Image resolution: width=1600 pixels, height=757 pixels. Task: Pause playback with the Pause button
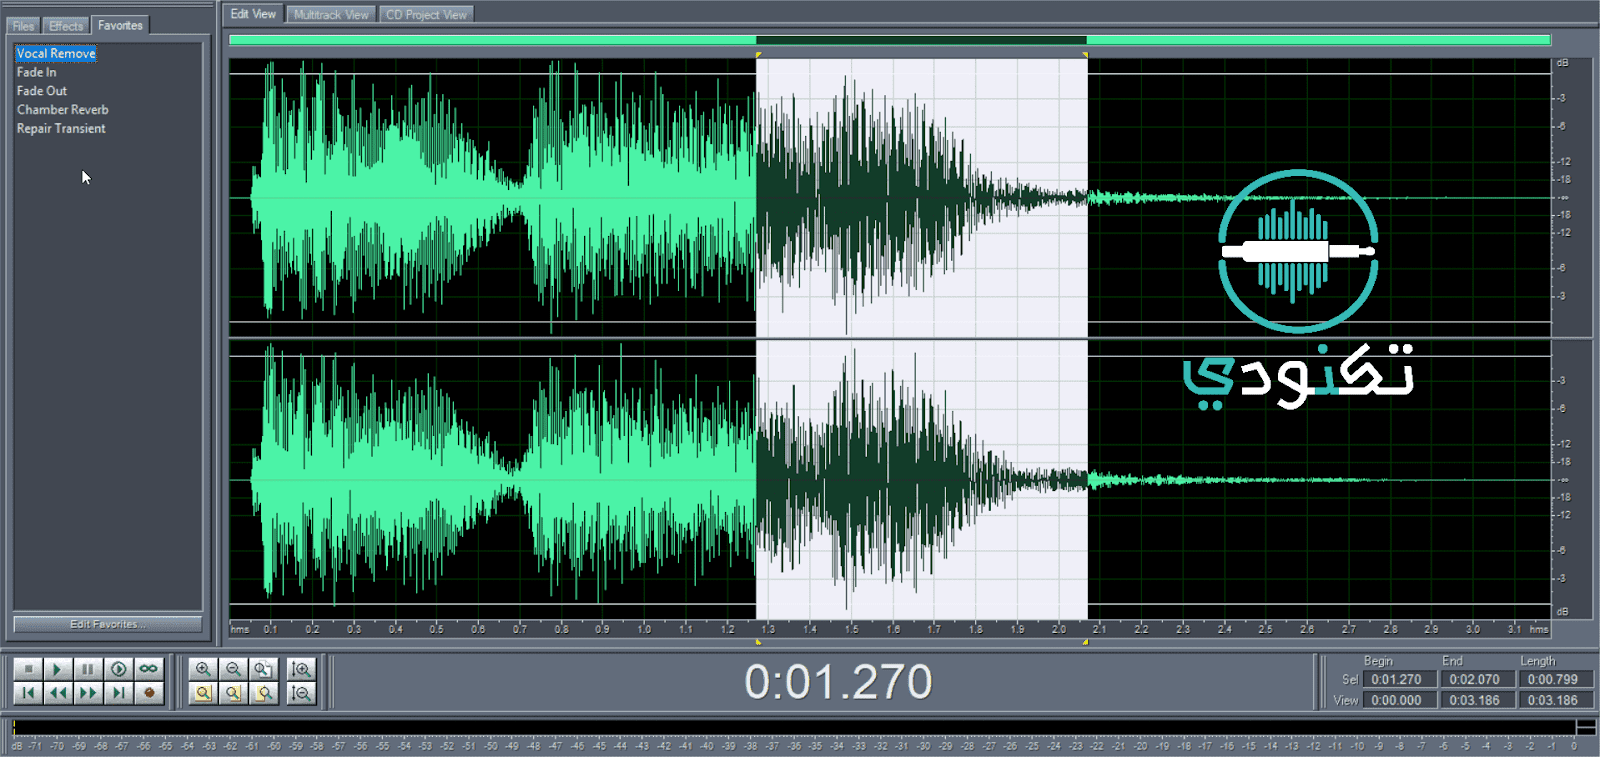(88, 669)
